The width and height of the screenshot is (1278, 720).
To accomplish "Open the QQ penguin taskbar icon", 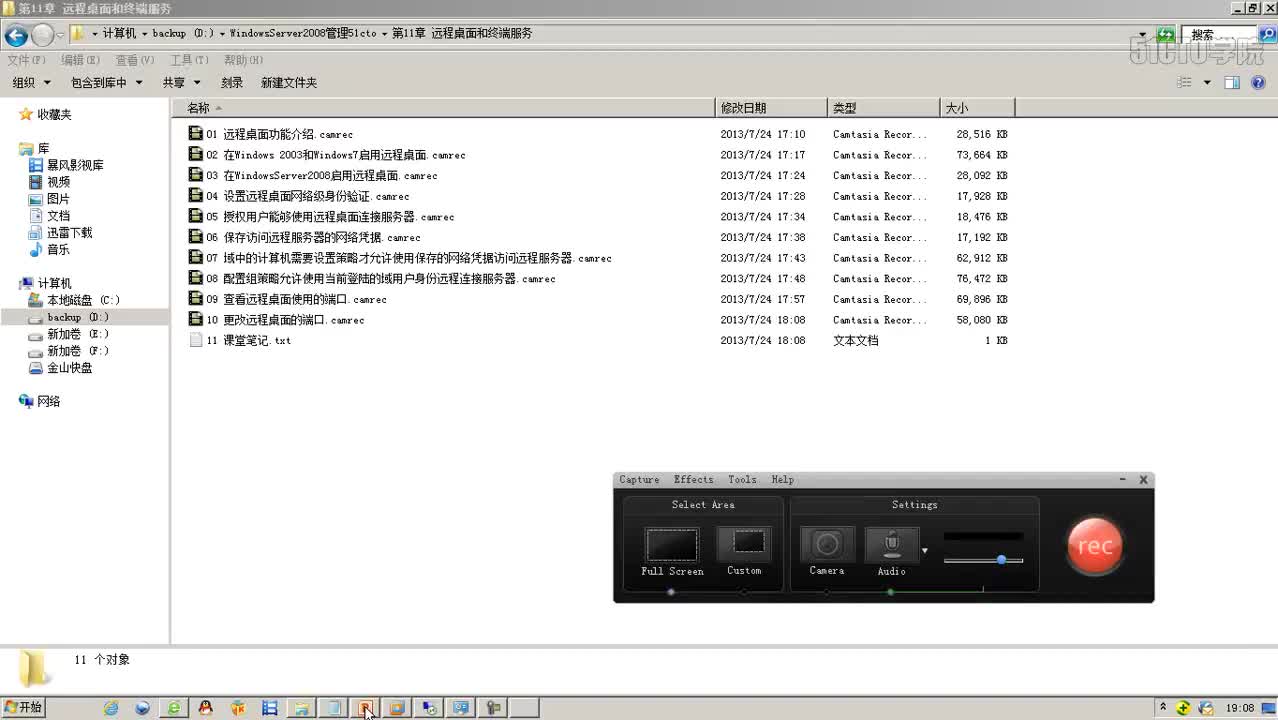I will click(206, 708).
